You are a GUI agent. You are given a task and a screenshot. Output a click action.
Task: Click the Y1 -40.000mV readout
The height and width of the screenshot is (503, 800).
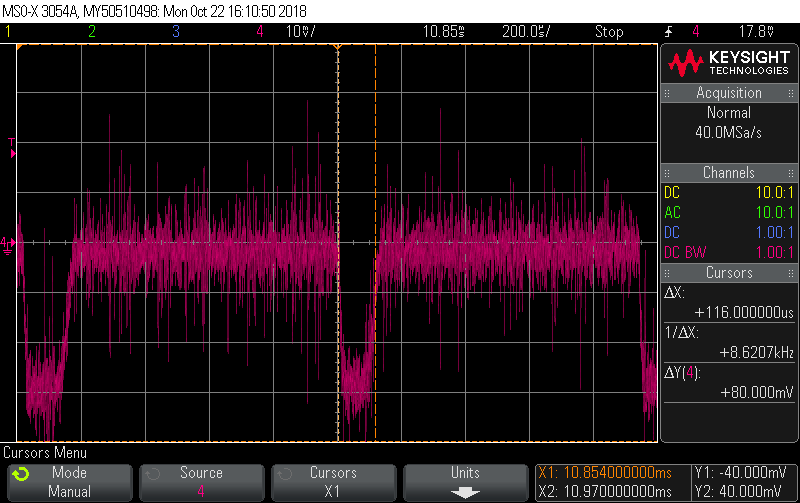[740, 473]
